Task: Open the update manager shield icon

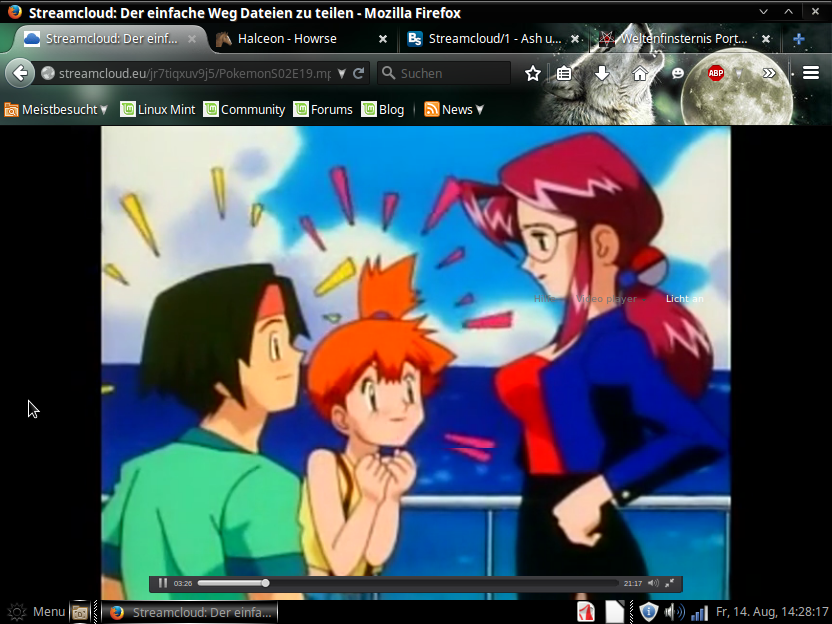Action: [x=648, y=612]
